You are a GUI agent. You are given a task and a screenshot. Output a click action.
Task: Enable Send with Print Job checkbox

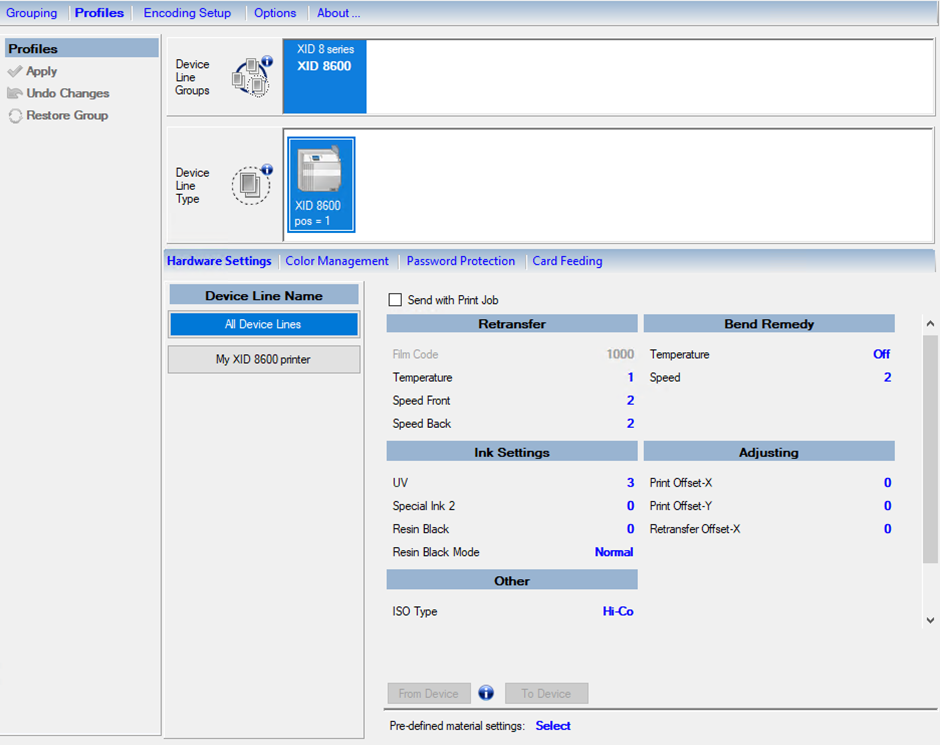click(x=395, y=300)
